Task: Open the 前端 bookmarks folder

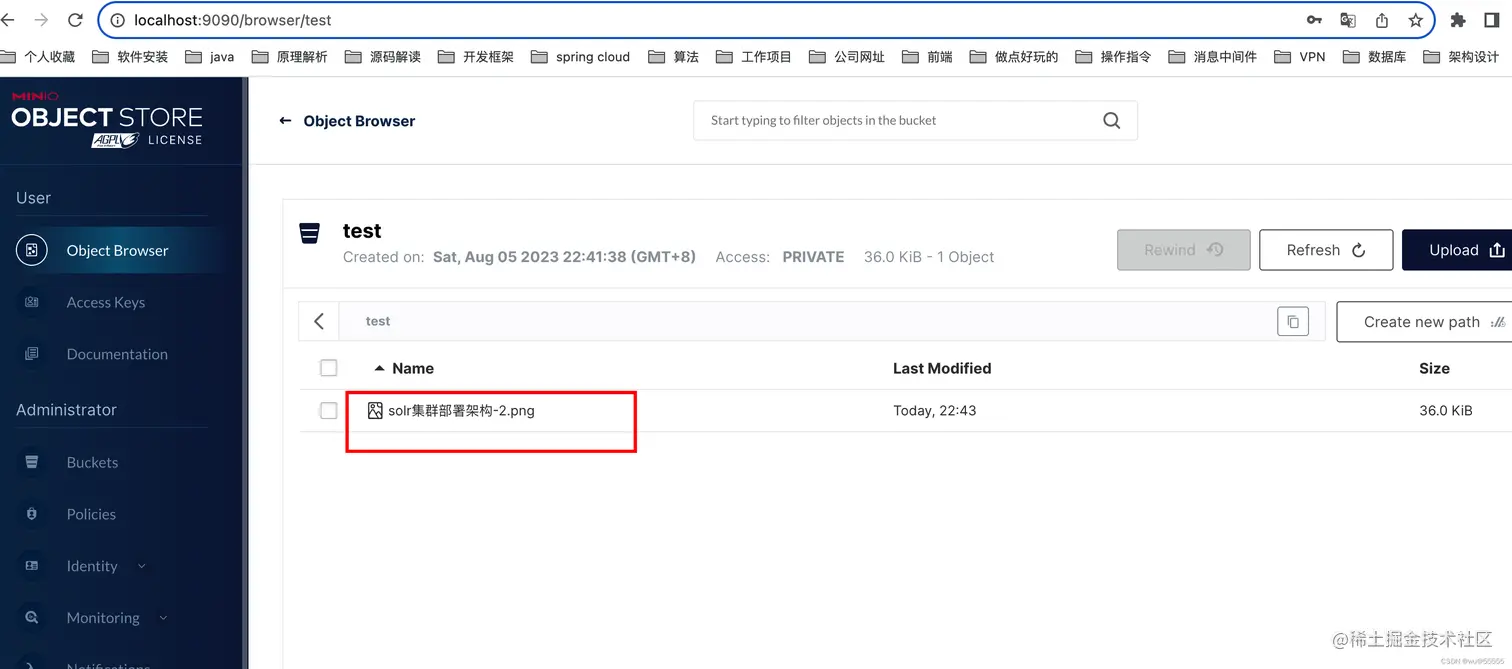Action: tap(927, 57)
